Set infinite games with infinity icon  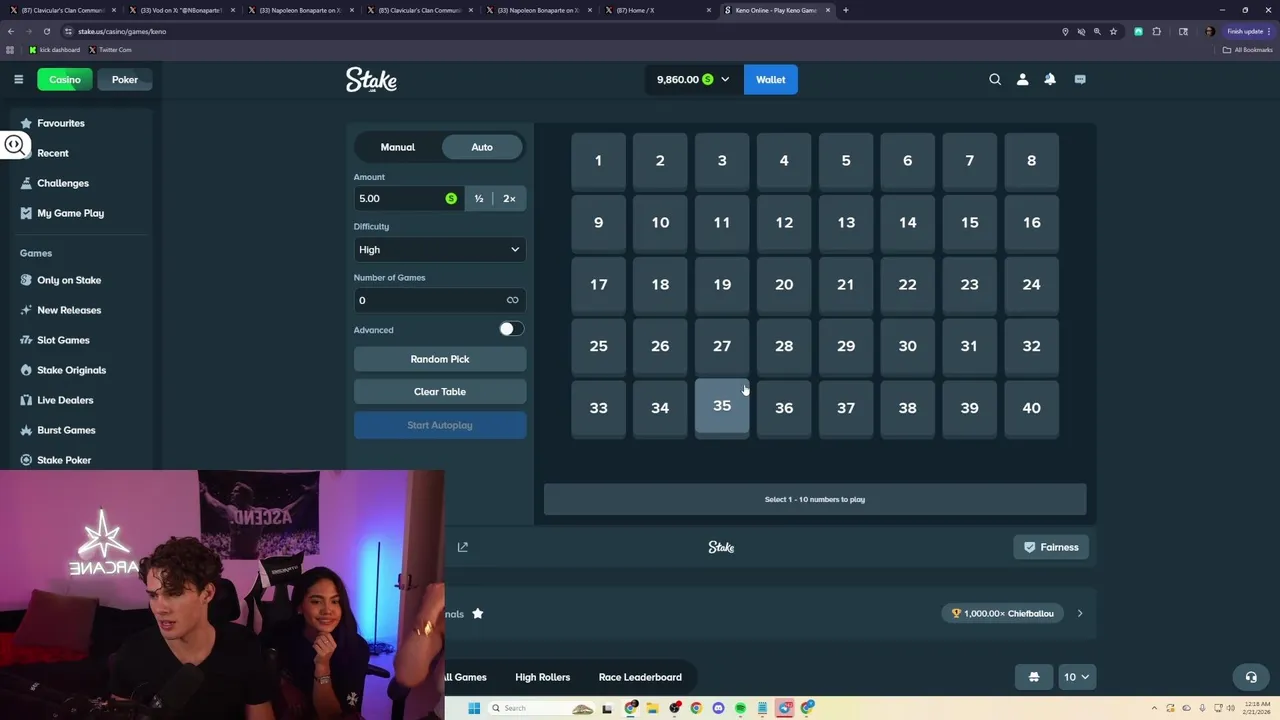tap(512, 300)
